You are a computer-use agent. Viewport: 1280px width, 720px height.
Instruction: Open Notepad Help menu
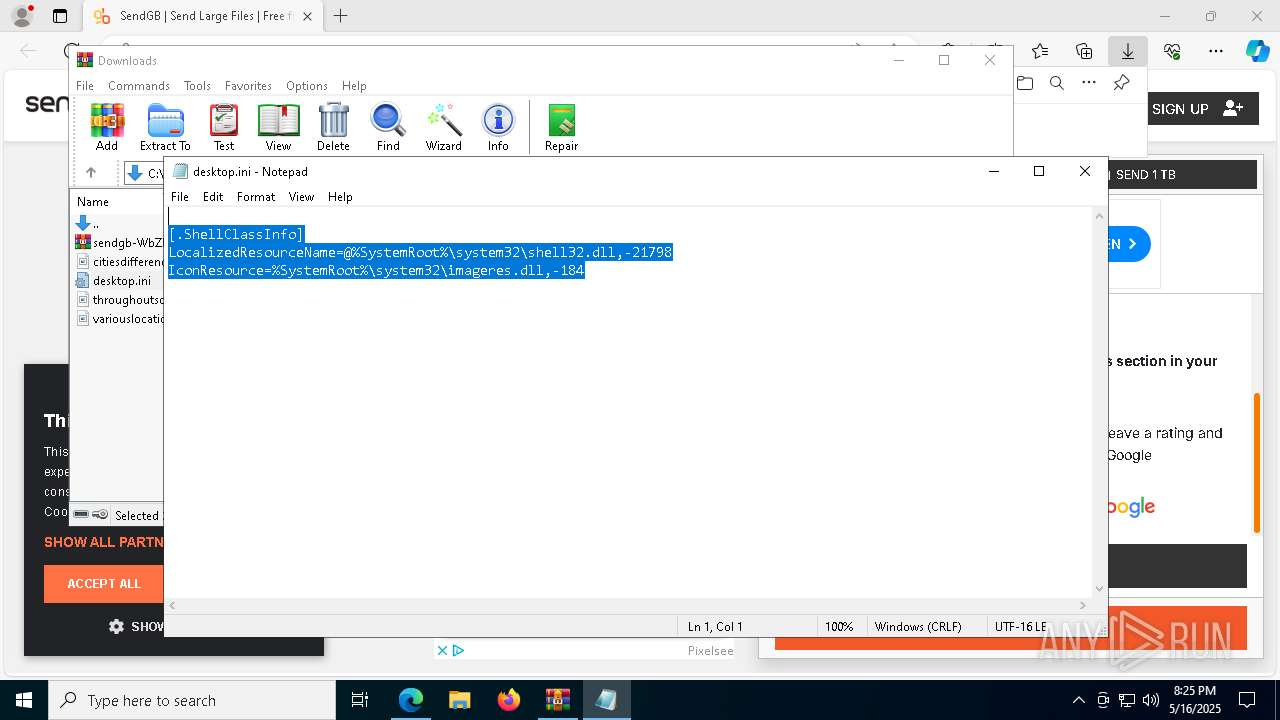(x=340, y=197)
